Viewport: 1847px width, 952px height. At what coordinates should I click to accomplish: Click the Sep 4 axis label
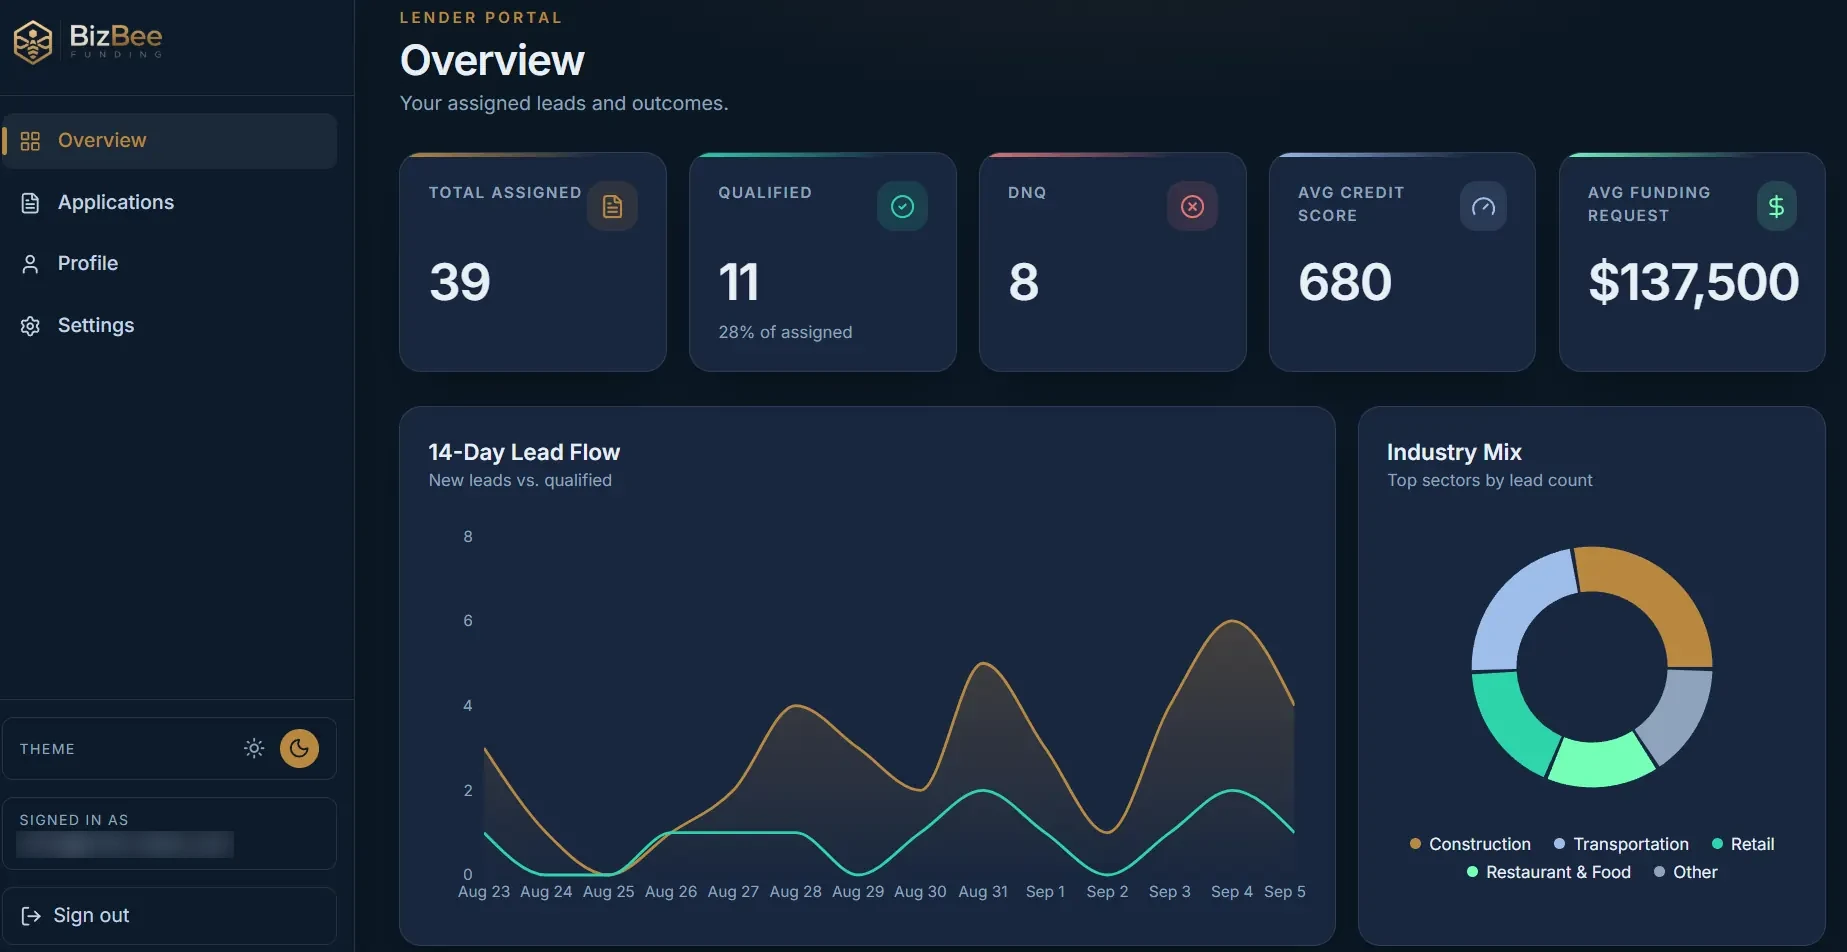click(x=1231, y=892)
